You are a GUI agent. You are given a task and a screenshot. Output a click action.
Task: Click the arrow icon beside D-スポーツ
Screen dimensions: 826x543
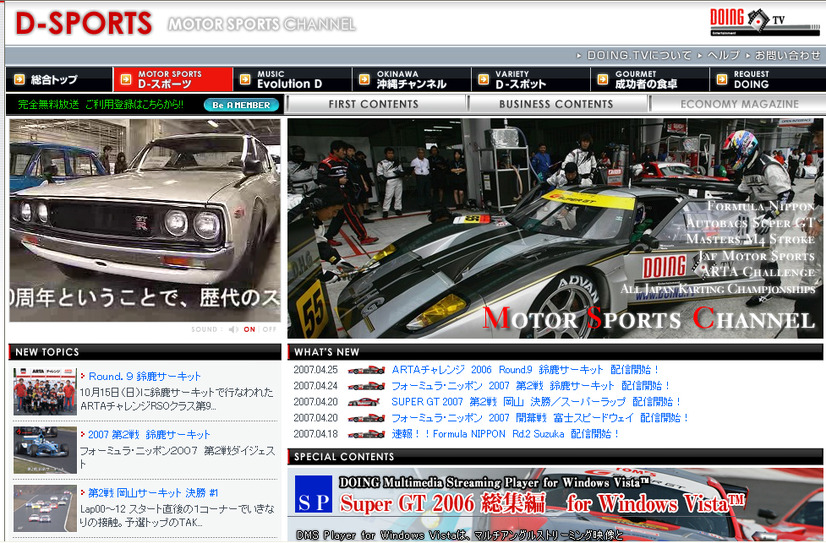pos(126,80)
